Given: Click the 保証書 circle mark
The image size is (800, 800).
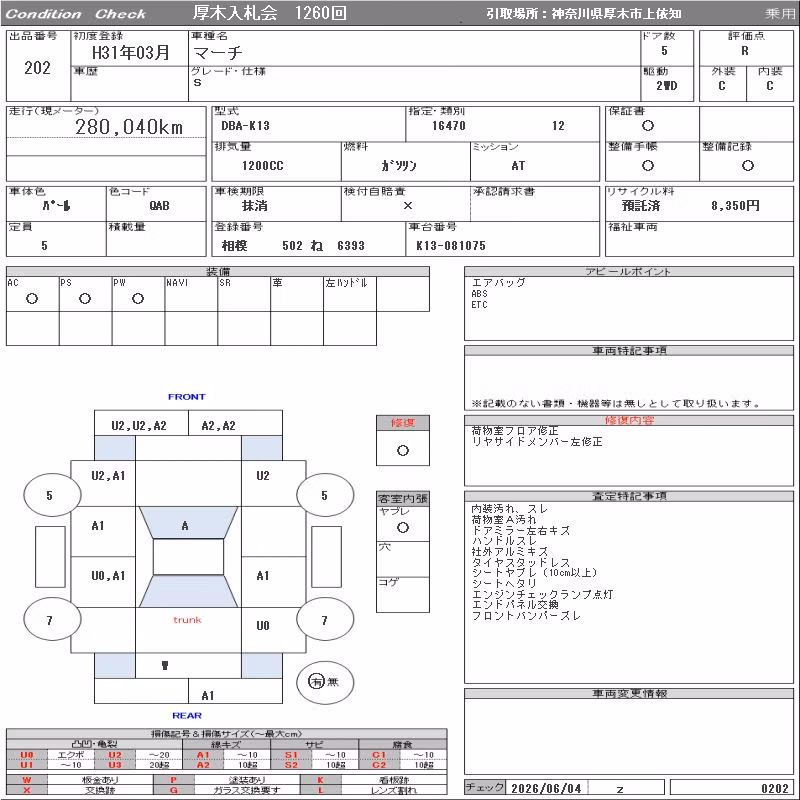Looking at the screenshot, I should 648,126.
